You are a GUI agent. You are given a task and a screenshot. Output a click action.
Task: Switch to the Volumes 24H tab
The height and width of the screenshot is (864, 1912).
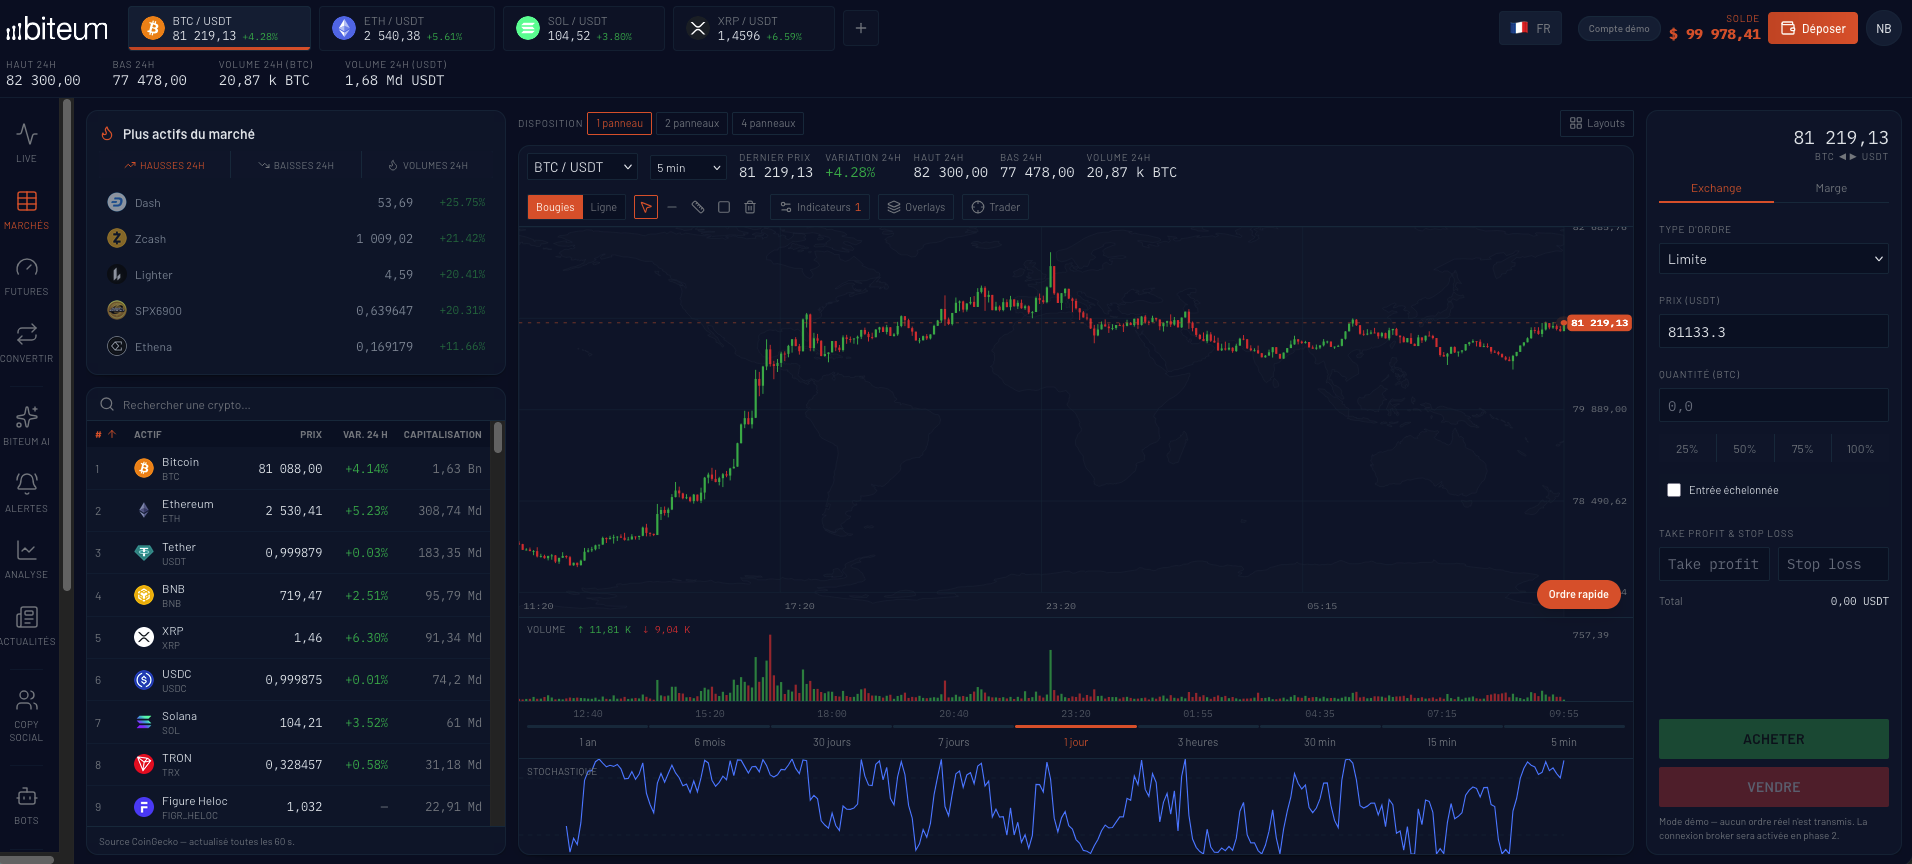pos(428,166)
